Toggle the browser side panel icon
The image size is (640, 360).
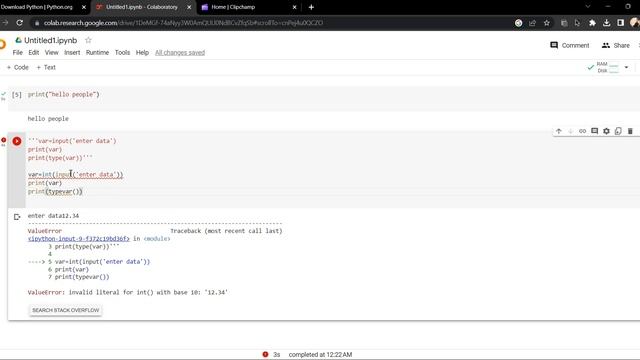pos(620,23)
